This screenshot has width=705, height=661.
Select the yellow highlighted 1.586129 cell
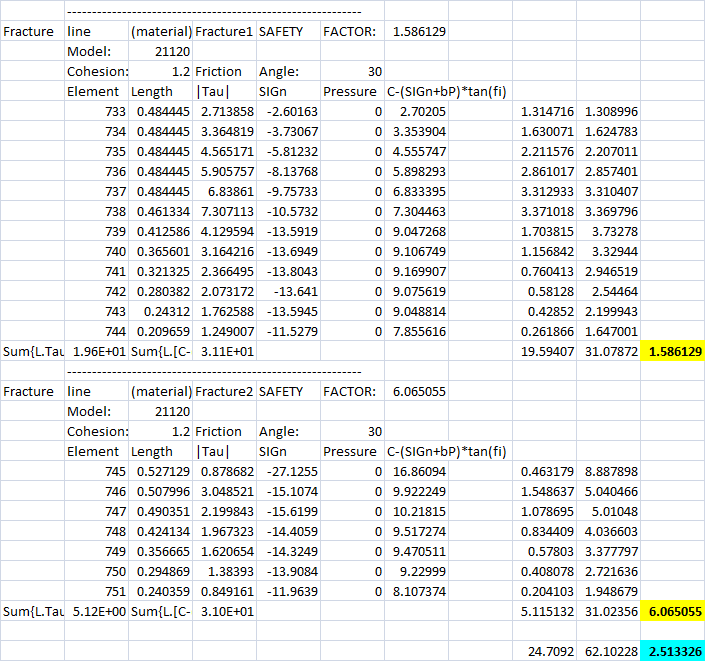[x=672, y=351]
